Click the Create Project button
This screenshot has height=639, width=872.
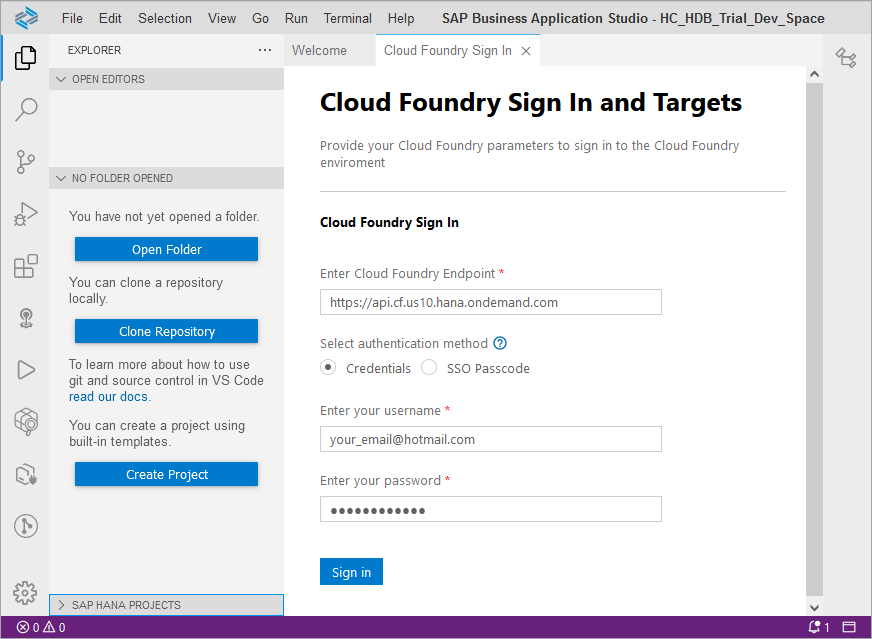[166, 474]
